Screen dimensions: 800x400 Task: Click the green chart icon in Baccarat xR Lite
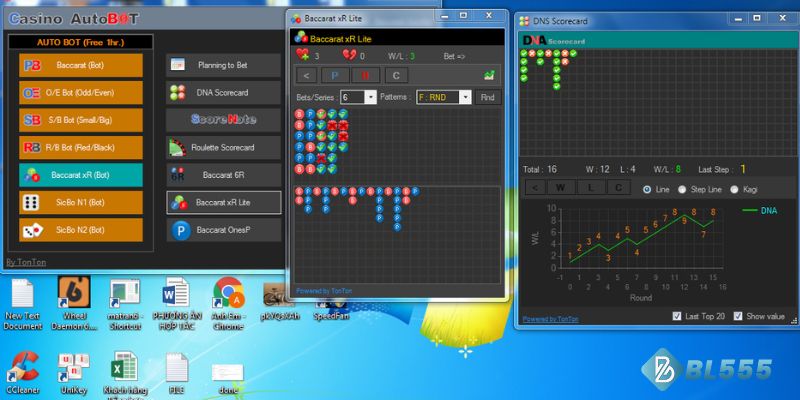pyautogui.click(x=489, y=75)
